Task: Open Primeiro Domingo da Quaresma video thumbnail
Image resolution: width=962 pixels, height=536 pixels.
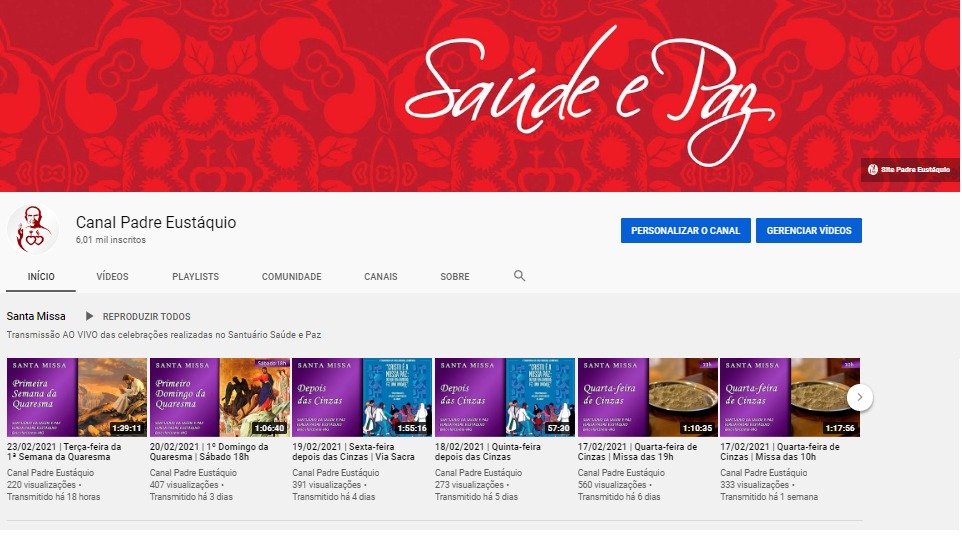Action: click(x=220, y=397)
